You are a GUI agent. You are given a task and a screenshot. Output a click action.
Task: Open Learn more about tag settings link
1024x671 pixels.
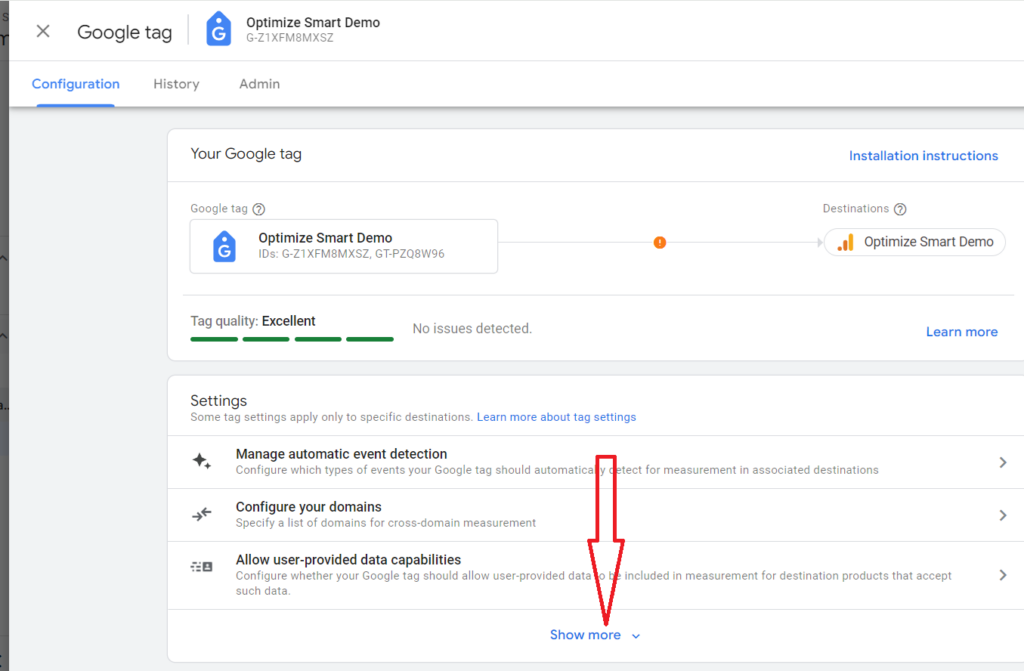click(556, 417)
